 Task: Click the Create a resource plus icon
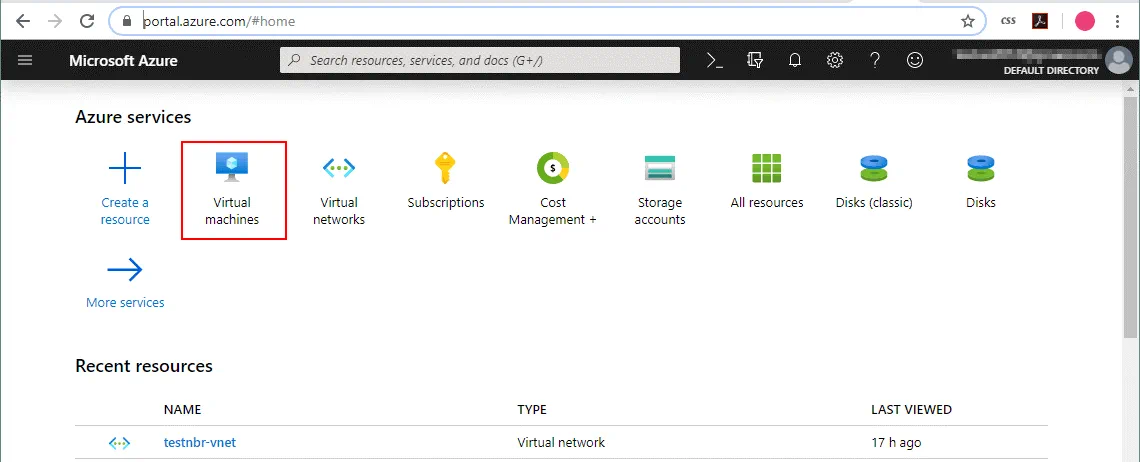pyautogui.click(x=125, y=169)
